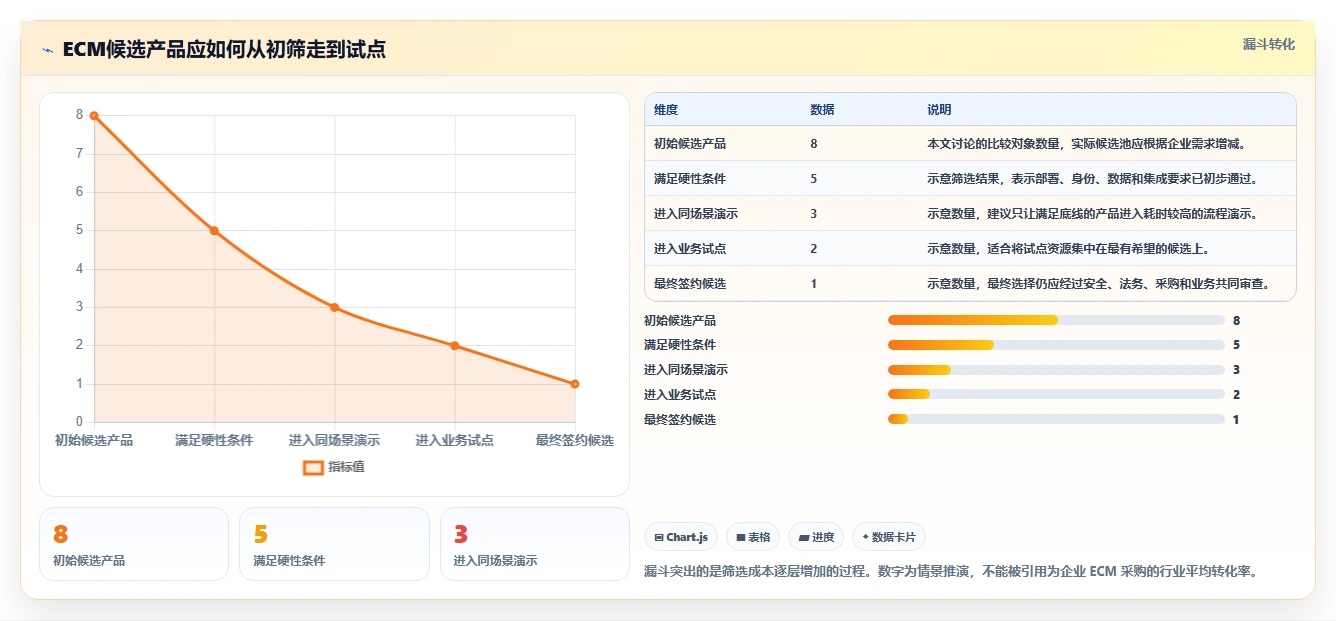Click the 漏斗转化 label

[x=1268, y=45]
